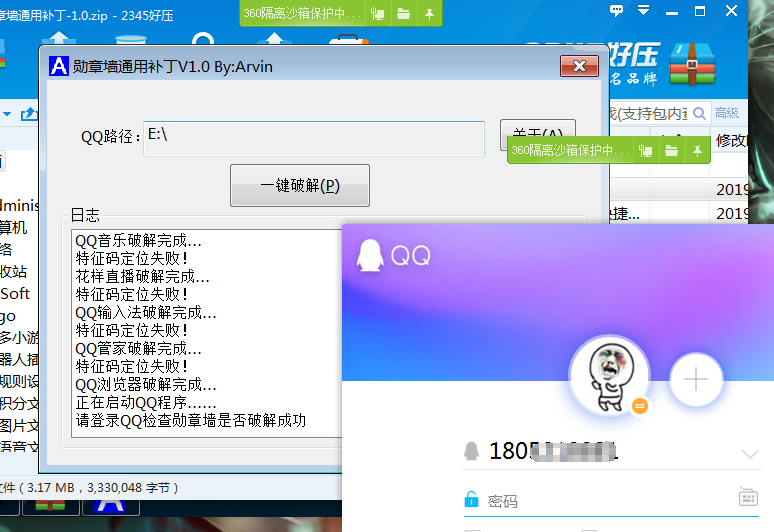Click the penguin icon beside account number
Viewport: 774px width, 532px height.
point(471,451)
